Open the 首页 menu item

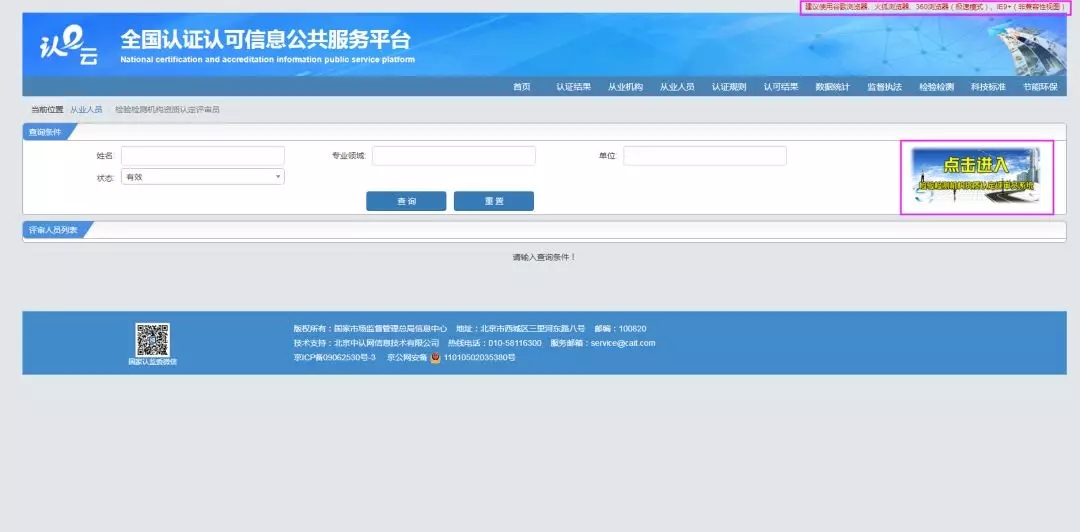click(521, 87)
